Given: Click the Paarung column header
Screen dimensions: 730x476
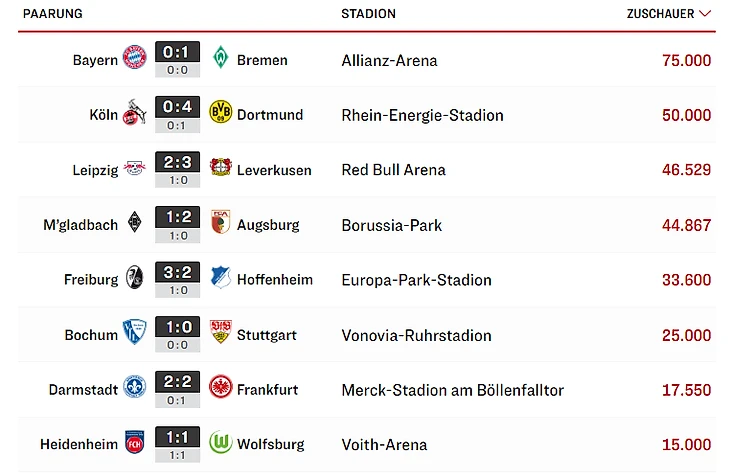Looking at the screenshot, I should (53, 14).
